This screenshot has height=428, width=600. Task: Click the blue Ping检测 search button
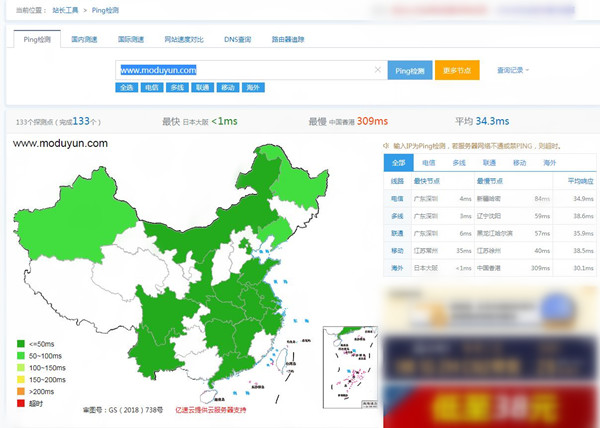click(x=409, y=71)
